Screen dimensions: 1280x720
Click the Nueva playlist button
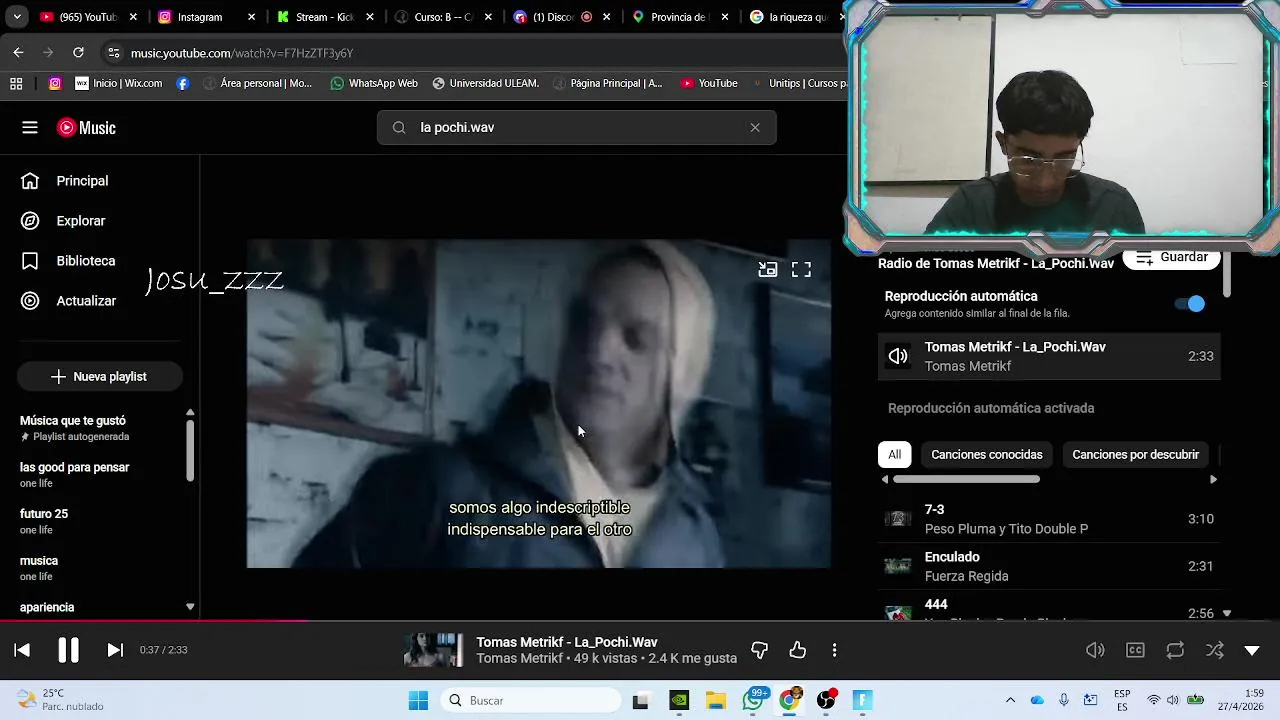[x=99, y=376]
